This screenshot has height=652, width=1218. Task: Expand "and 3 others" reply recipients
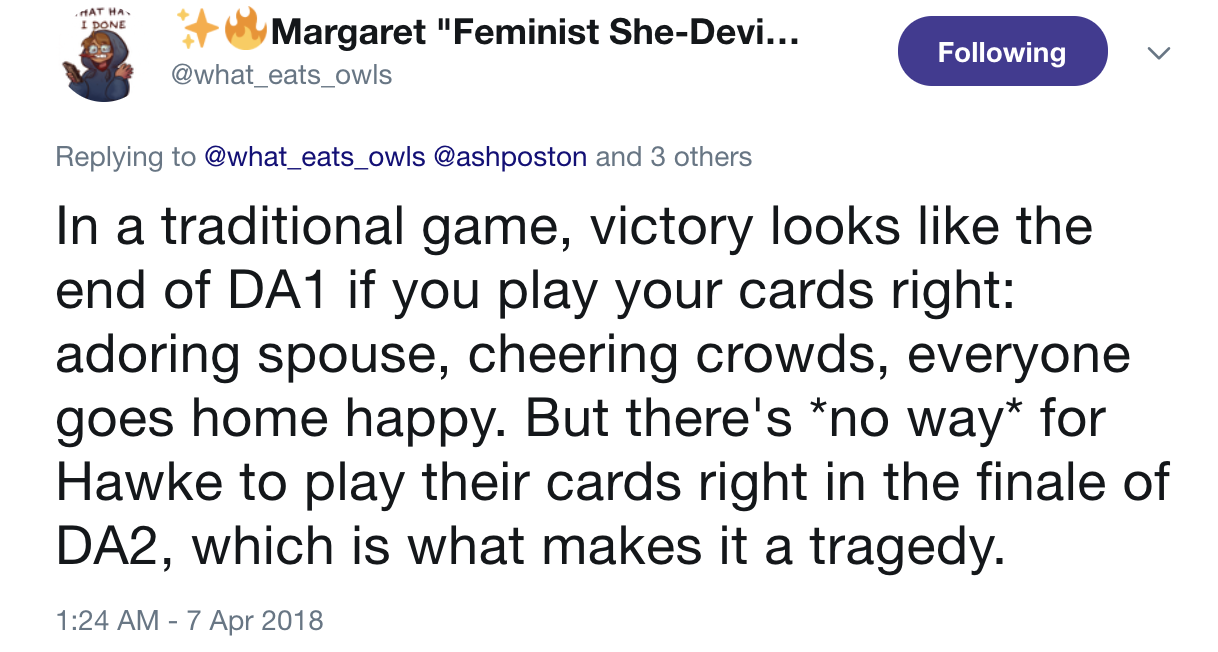click(x=674, y=157)
